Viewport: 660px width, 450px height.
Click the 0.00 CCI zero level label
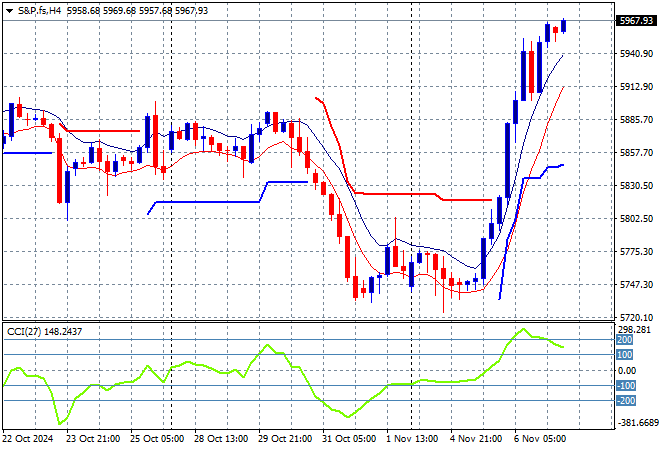pyautogui.click(x=626, y=370)
